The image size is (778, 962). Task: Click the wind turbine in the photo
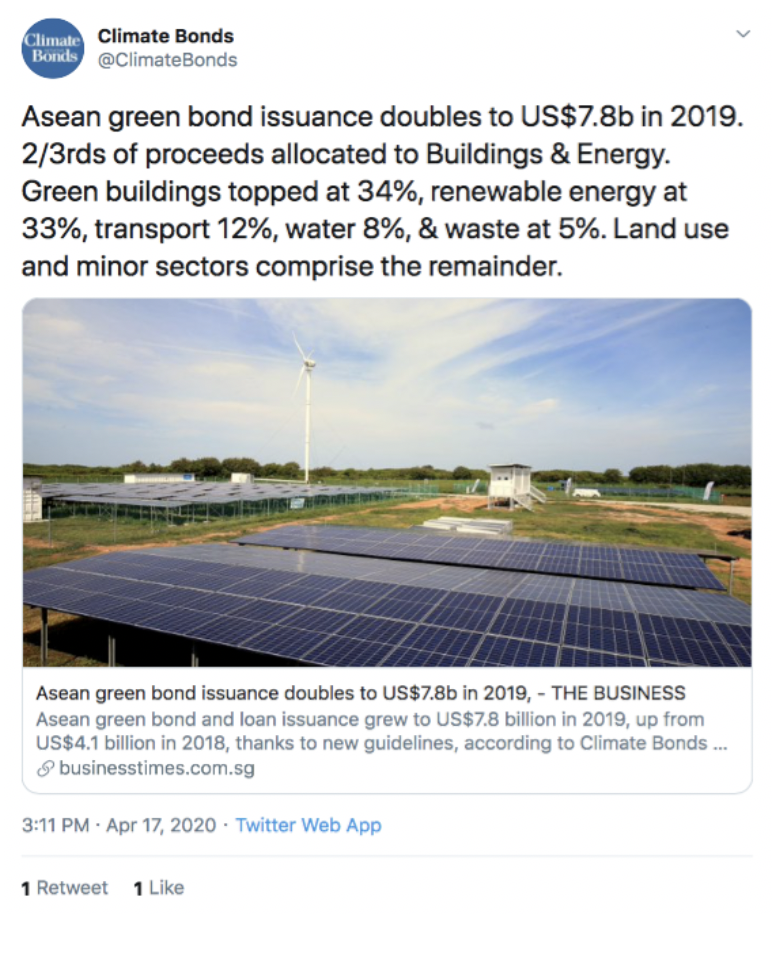(x=306, y=408)
